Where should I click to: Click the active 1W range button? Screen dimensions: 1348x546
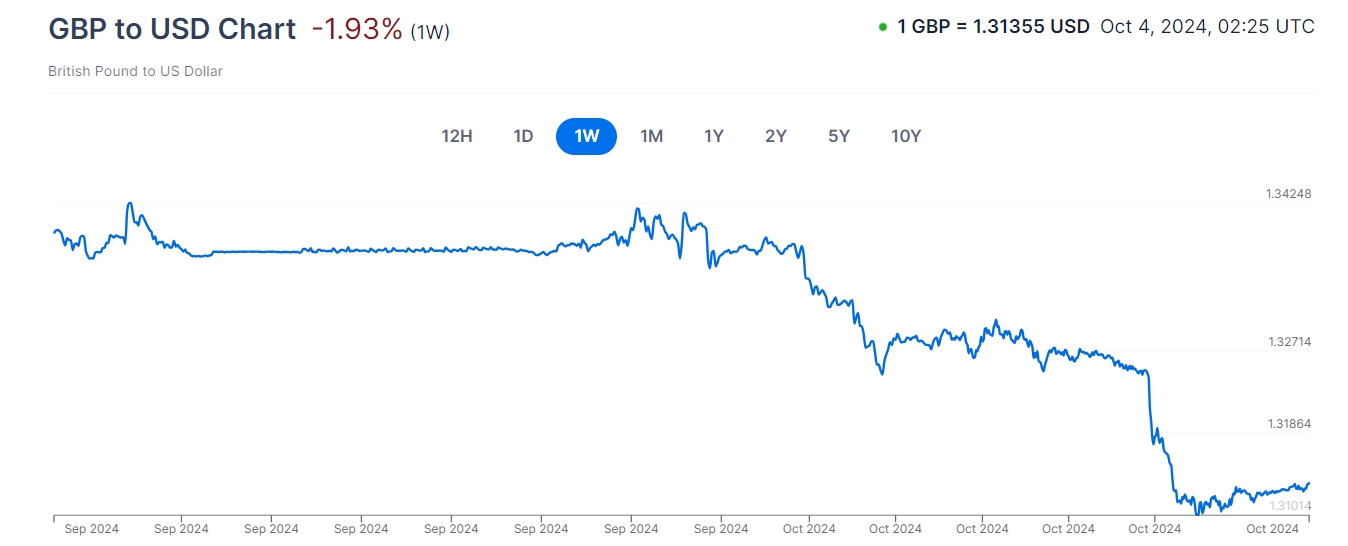click(x=586, y=136)
